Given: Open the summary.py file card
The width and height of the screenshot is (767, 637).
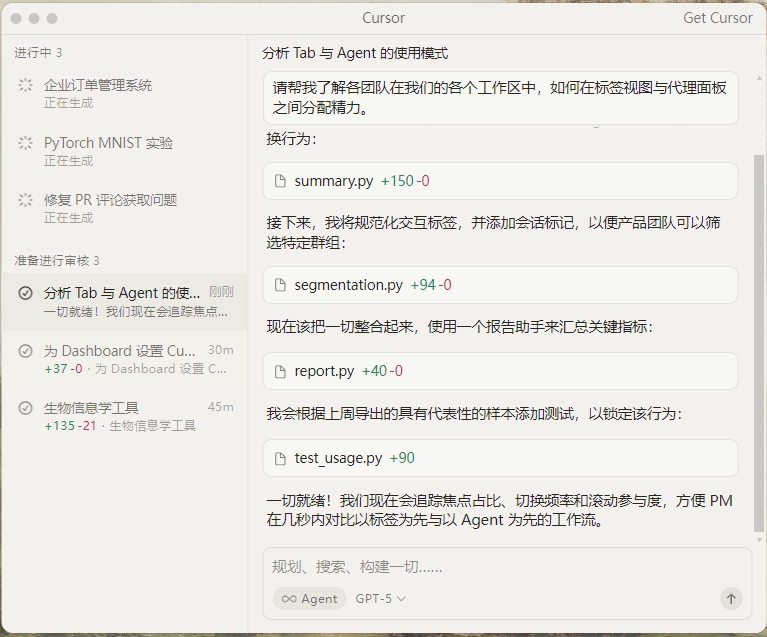Looking at the screenshot, I should (x=500, y=181).
